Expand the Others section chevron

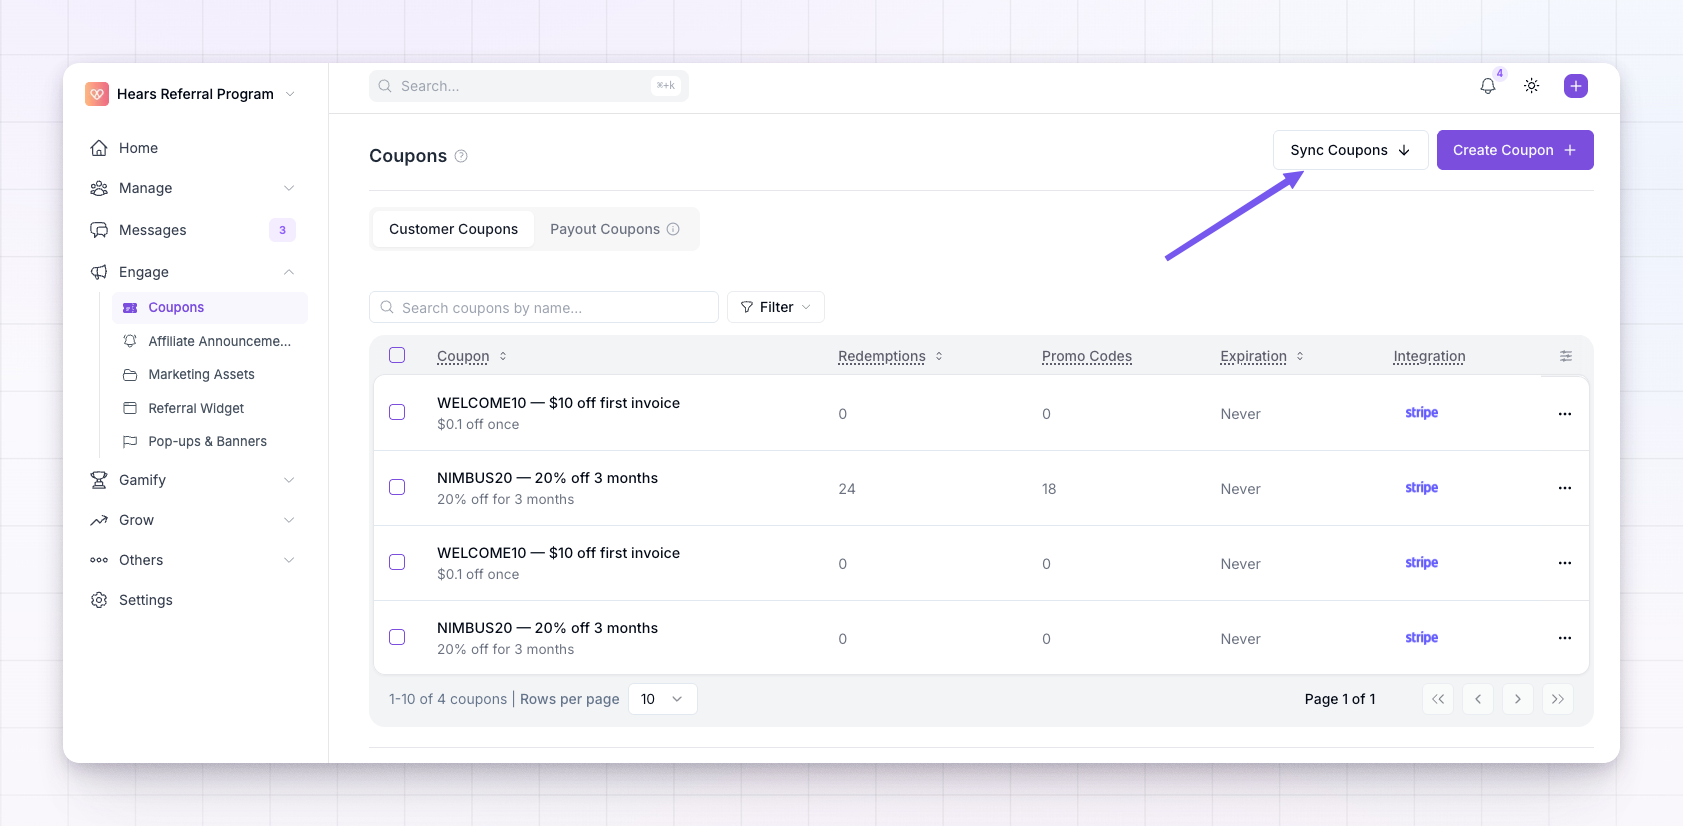click(x=289, y=560)
